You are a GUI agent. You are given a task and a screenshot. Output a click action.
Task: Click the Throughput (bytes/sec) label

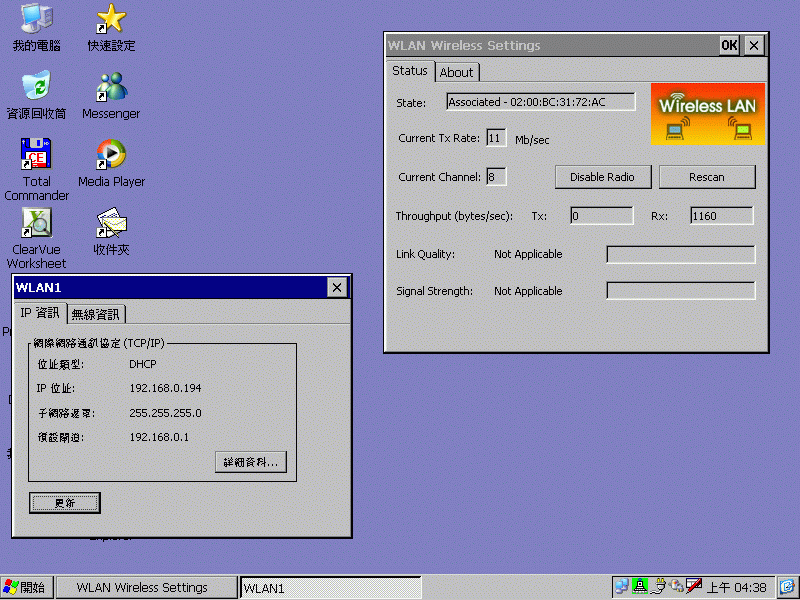click(x=454, y=216)
